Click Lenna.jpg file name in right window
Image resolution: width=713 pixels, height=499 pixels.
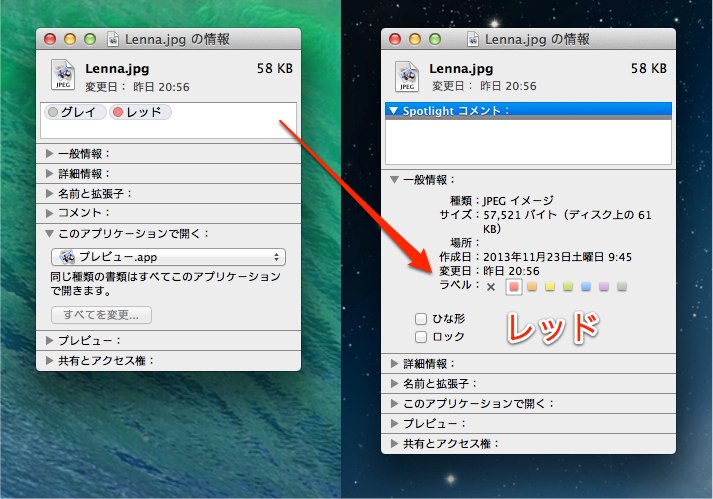[x=461, y=69]
